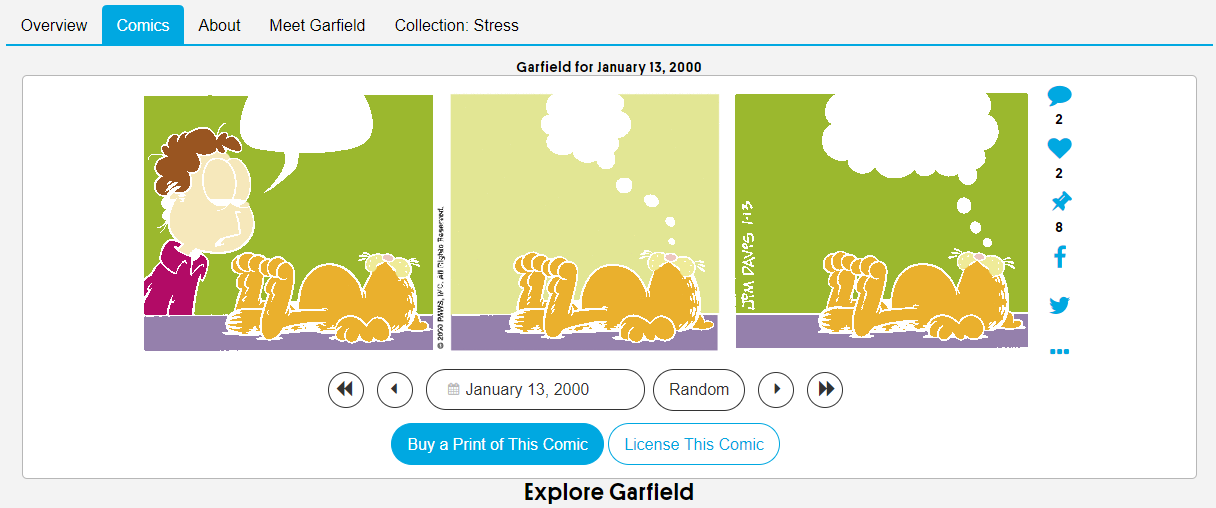Jump to the latest comic with double-right arrows
This screenshot has width=1216, height=508.
pos(825,390)
